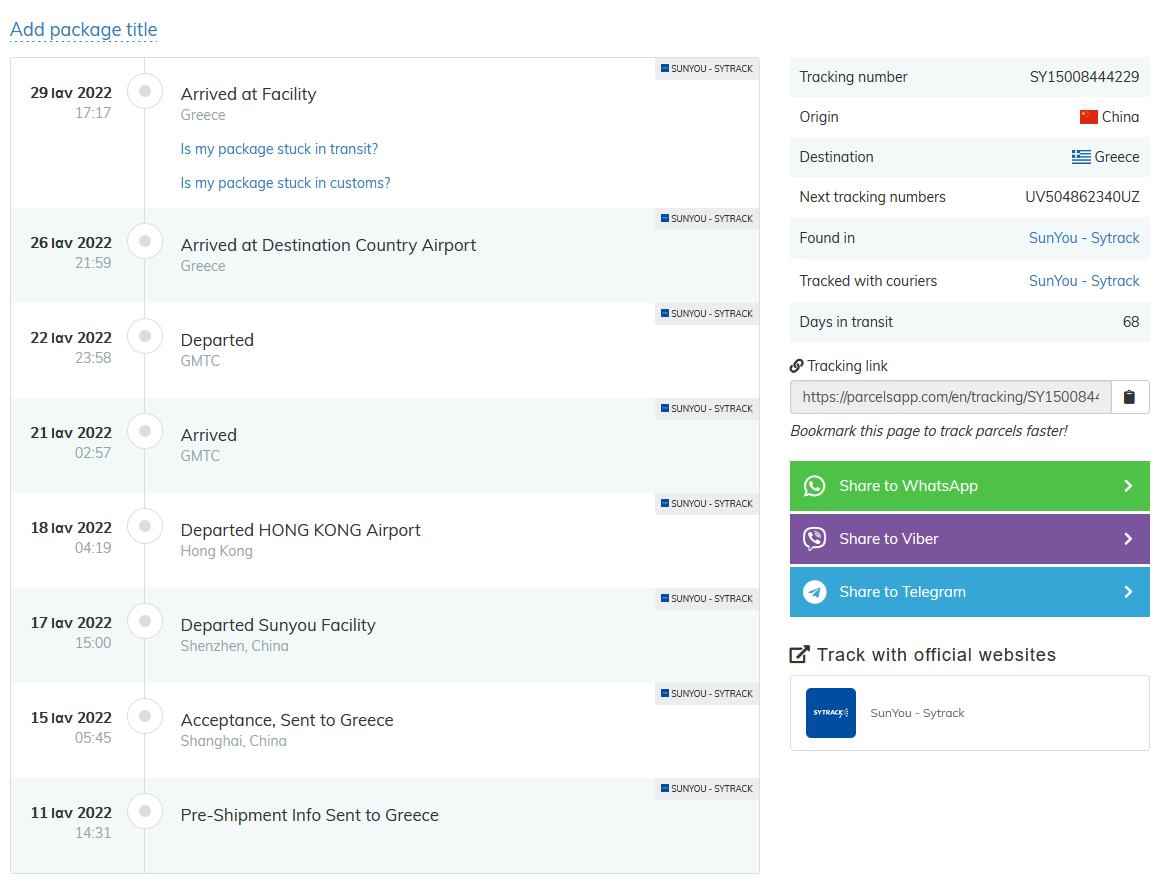Click 'Destination' label in info table
The height and width of the screenshot is (889, 1175).
point(836,157)
